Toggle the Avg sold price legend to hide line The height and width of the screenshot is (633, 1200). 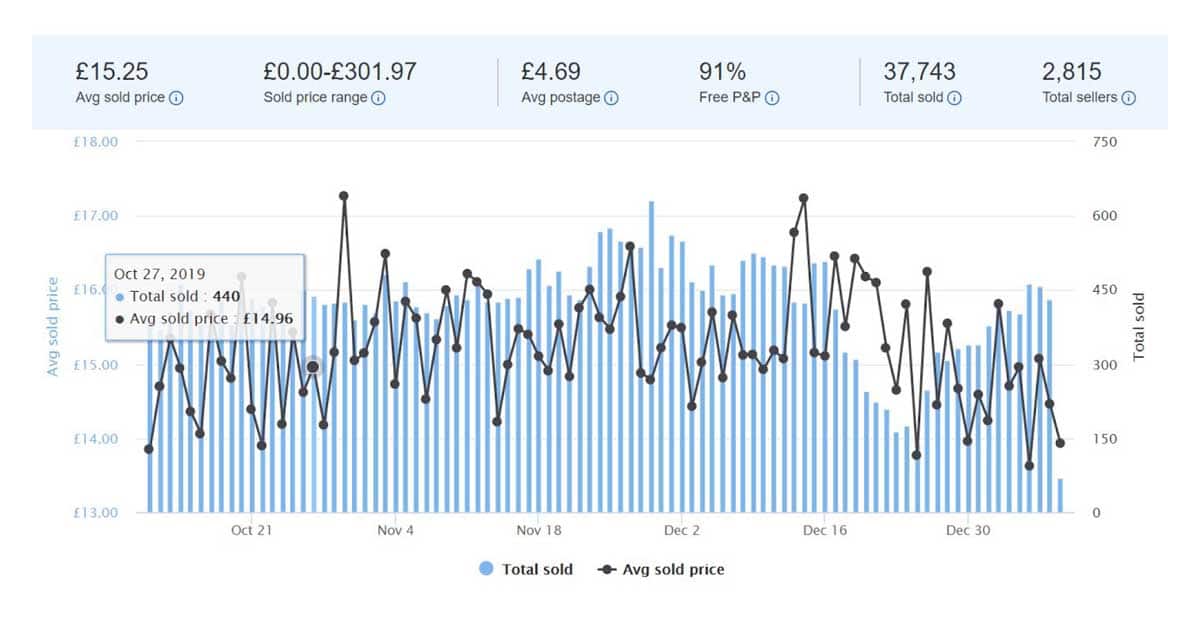click(x=660, y=569)
